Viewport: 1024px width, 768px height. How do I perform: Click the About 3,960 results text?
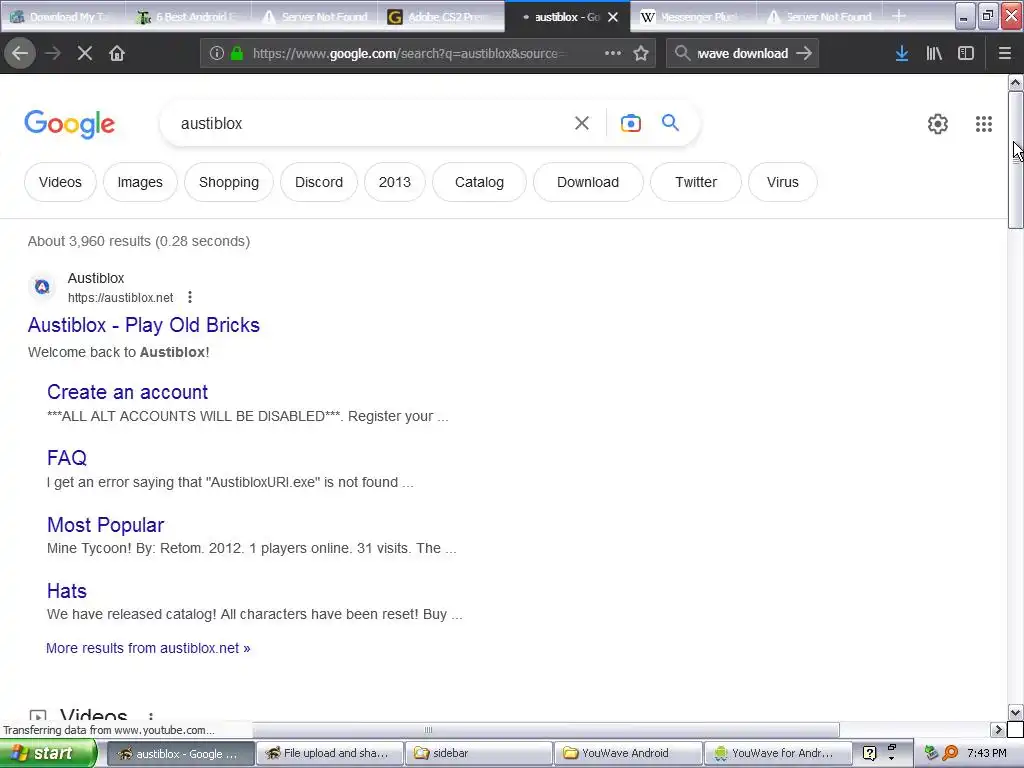click(x=138, y=241)
